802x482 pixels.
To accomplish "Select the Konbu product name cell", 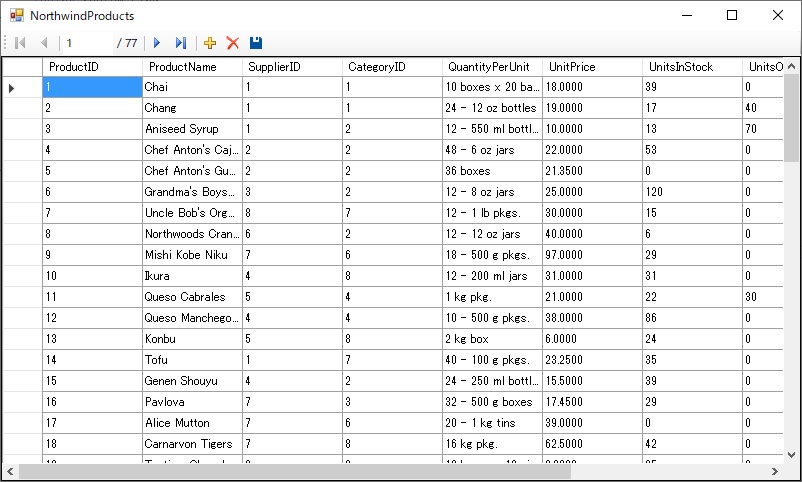I will click(x=192, y=339).
